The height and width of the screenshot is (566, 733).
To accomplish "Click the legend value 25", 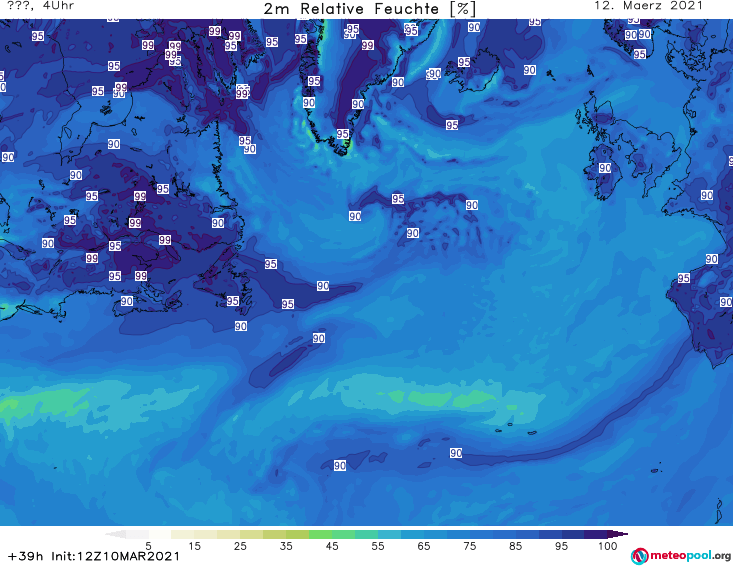I will [x=240, y=546].
